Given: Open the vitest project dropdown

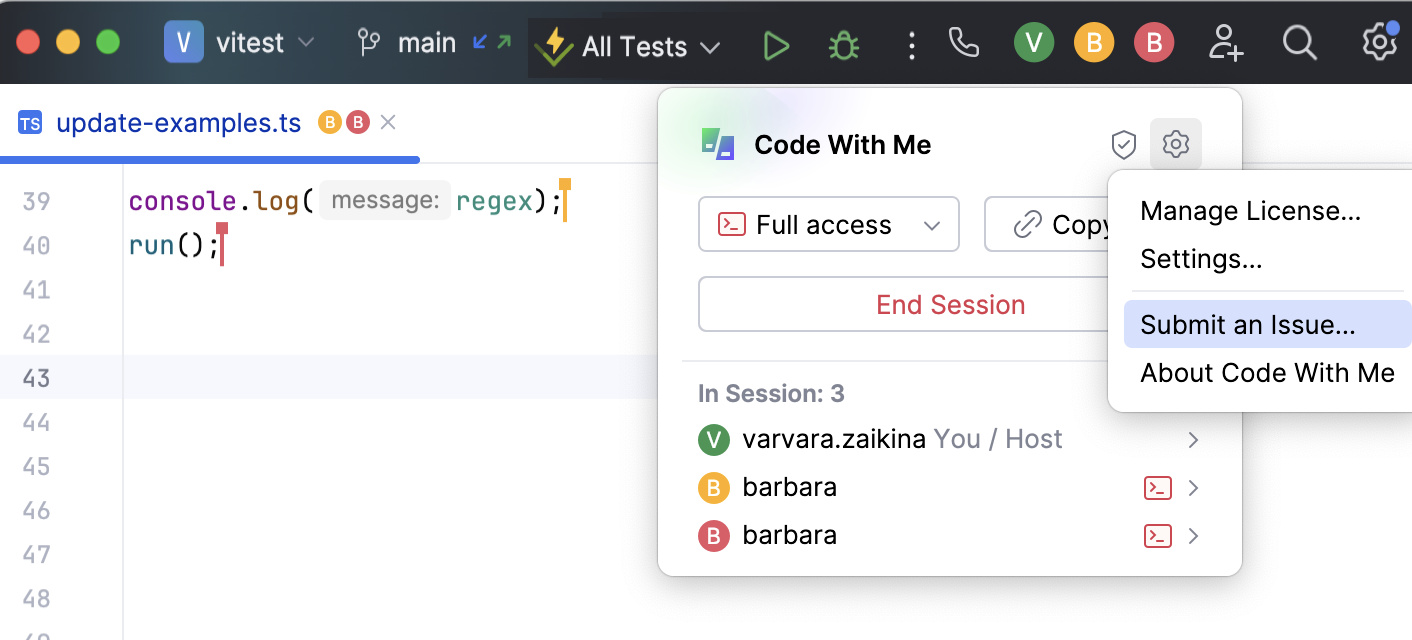Looking at the screenshot, I should click(240, 43).
